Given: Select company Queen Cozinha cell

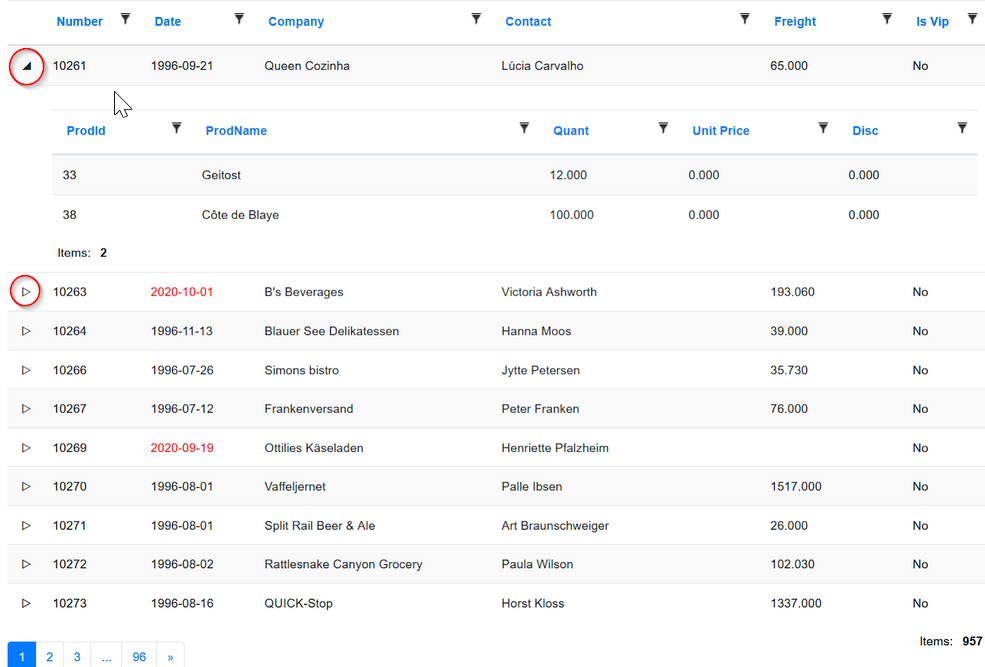Looking at the screenshot, I should [307, 66].
